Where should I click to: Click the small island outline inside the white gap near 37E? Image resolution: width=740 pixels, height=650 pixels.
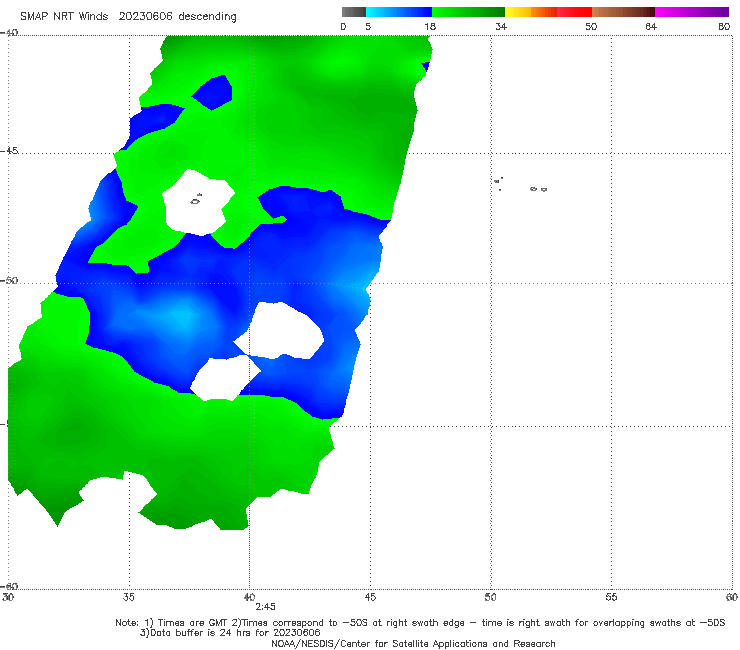[x=196, y=199]
